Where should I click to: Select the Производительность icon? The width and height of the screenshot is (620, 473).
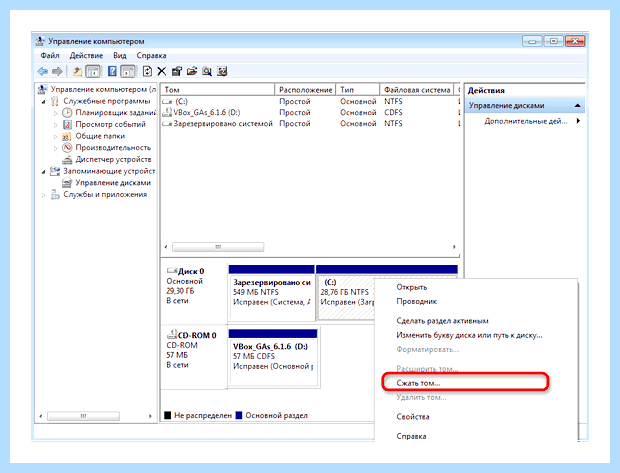click(x=67, y=148)
